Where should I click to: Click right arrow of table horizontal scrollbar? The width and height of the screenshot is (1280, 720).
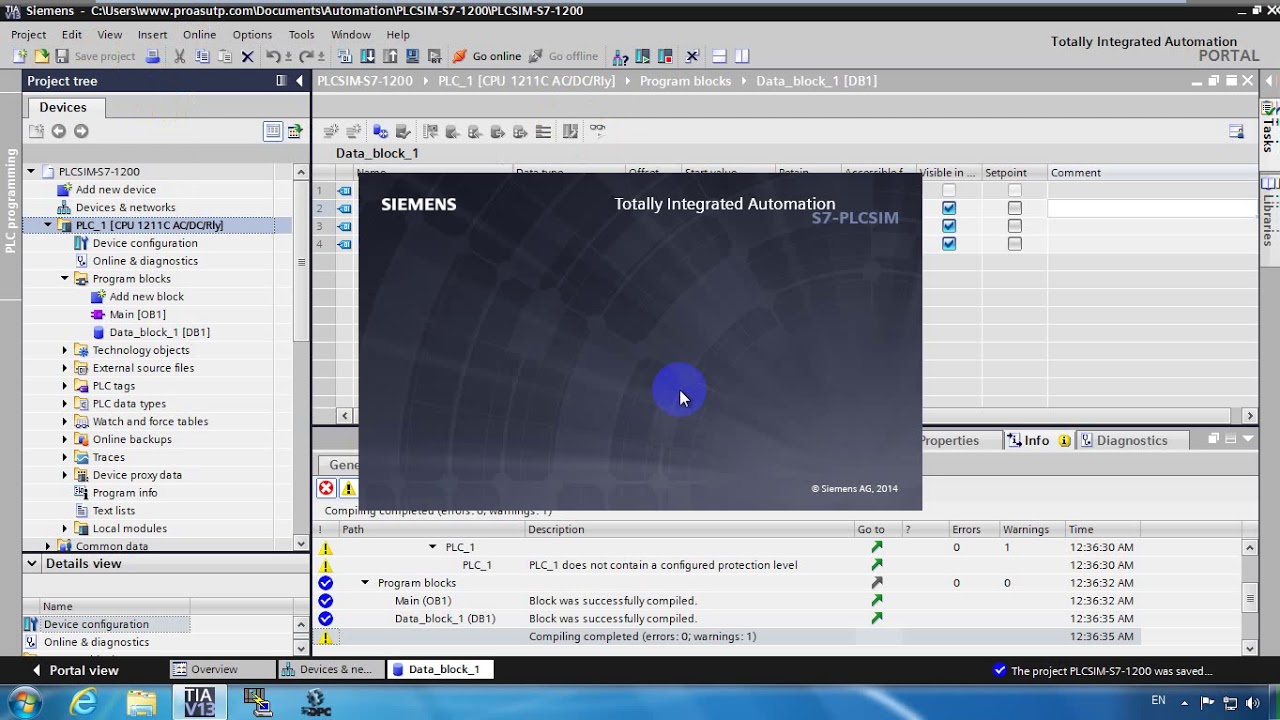click(1249, 416)
